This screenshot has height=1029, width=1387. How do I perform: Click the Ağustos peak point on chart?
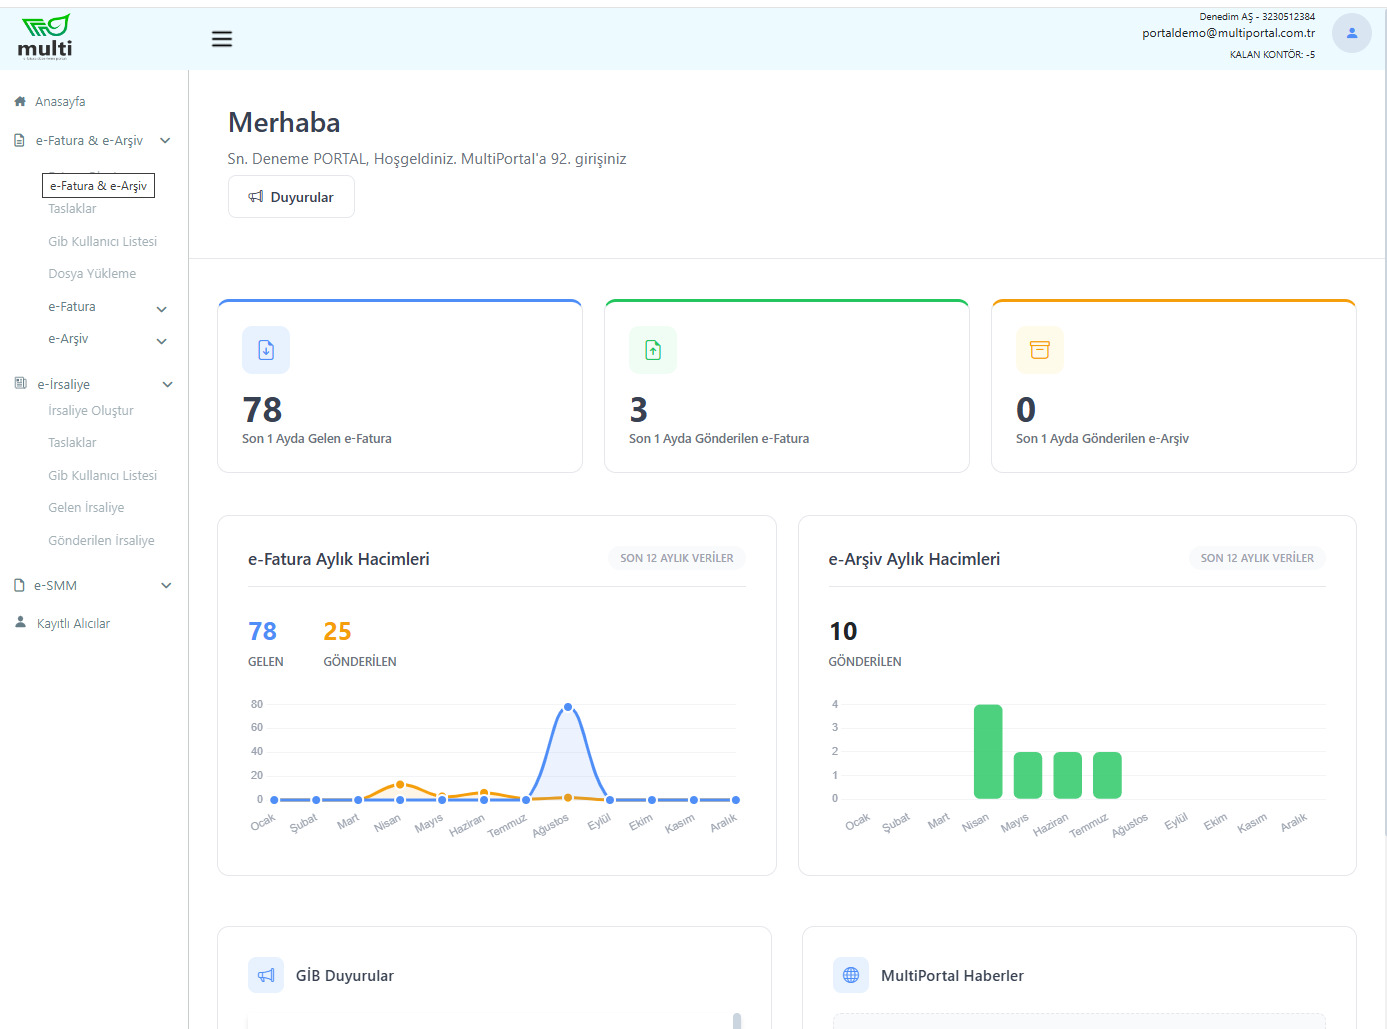tap(568, 707)
